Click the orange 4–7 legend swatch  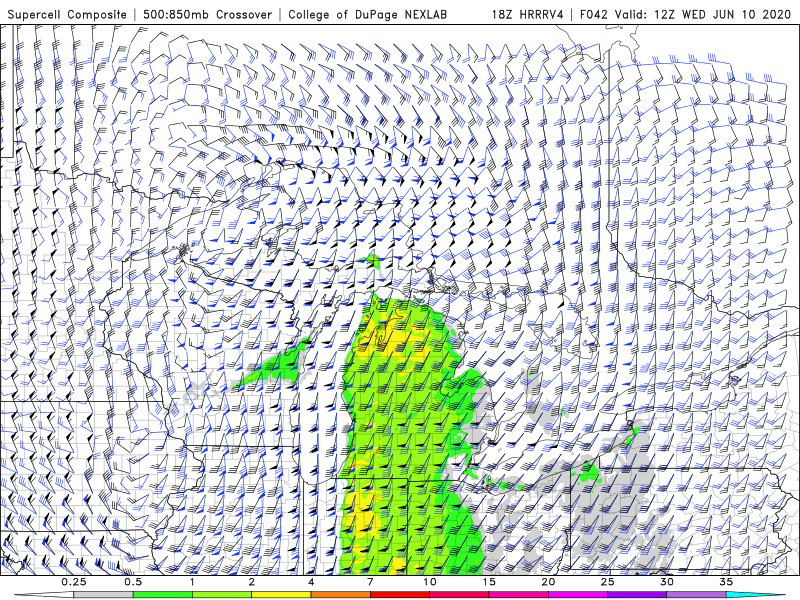coord(340,595)
